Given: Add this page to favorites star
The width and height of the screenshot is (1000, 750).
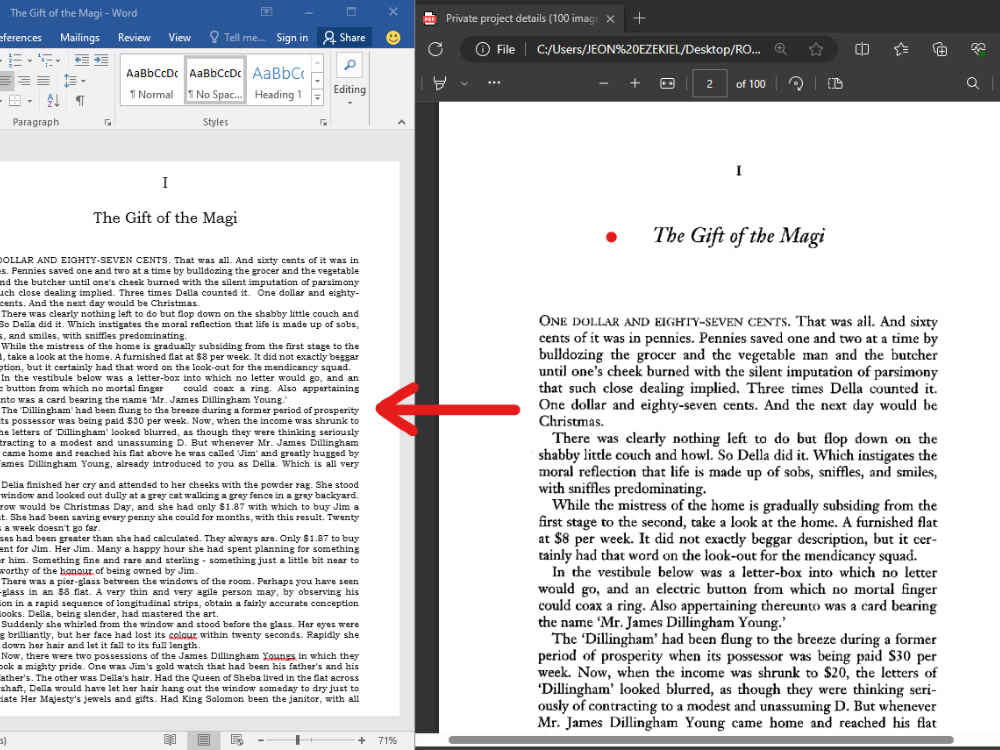Looking at the screenshot, I should 816,49.
